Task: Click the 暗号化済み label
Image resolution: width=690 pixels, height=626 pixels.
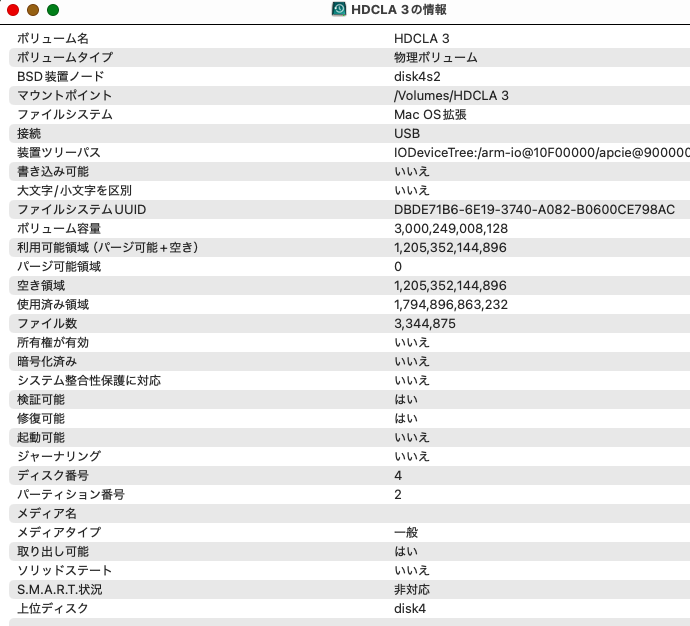Action: point(47,362)
